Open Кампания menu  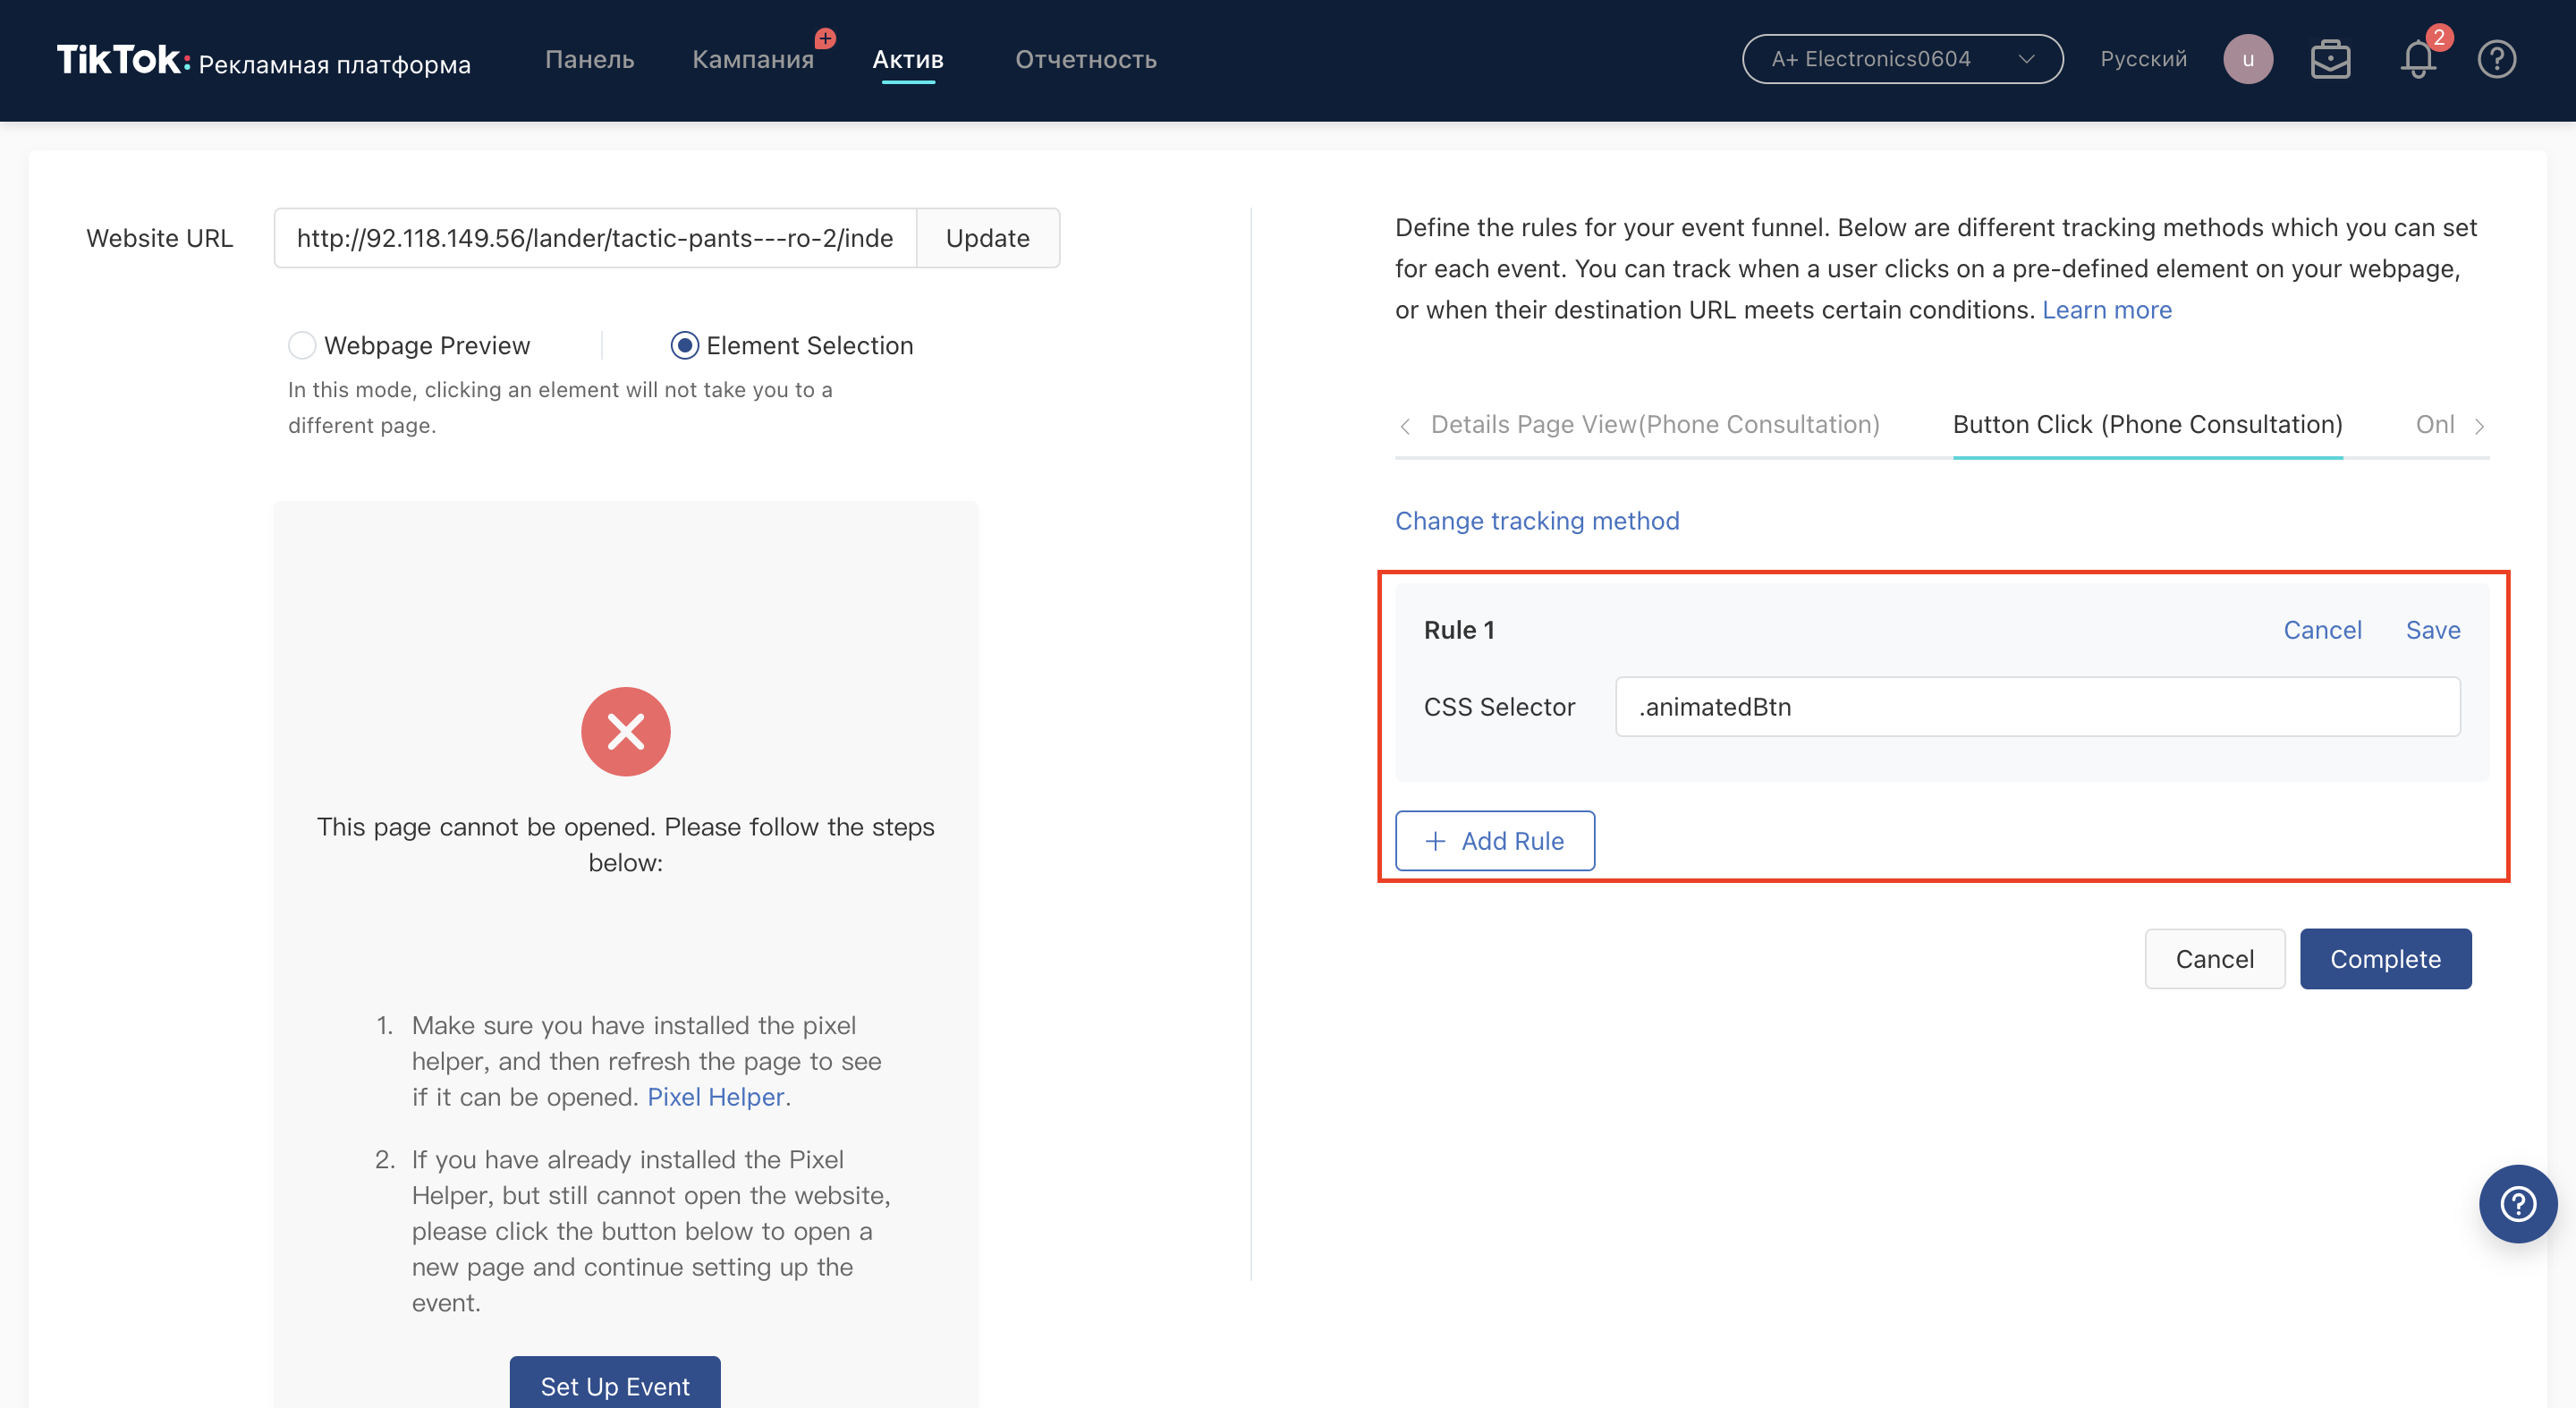coord(753,60)
